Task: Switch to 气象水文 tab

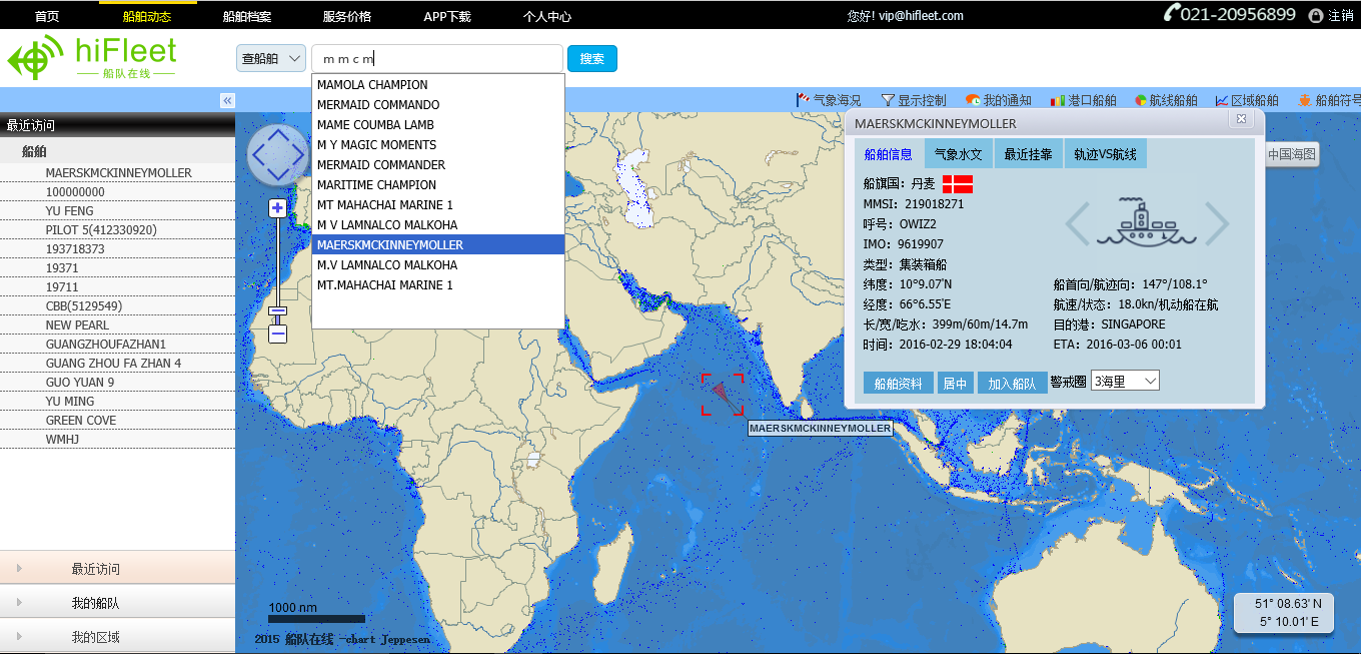Action: (958, 154)
